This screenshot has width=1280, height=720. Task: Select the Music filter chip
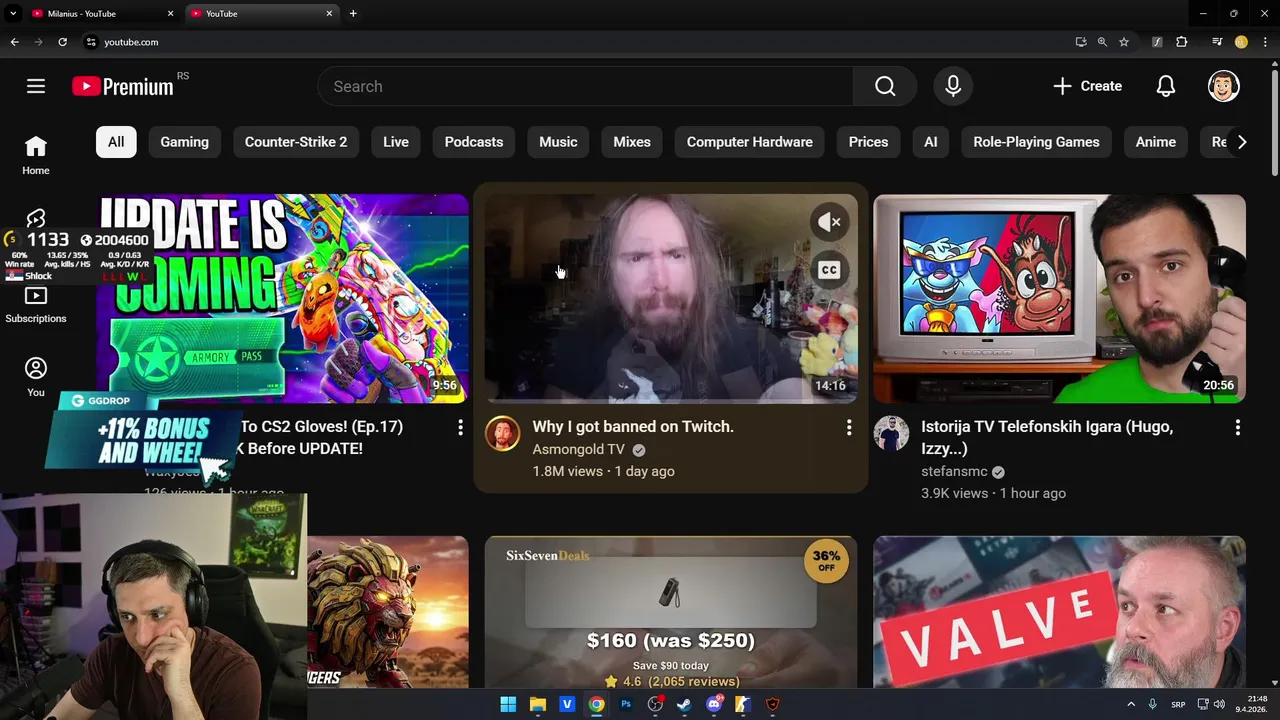(558, 142)
